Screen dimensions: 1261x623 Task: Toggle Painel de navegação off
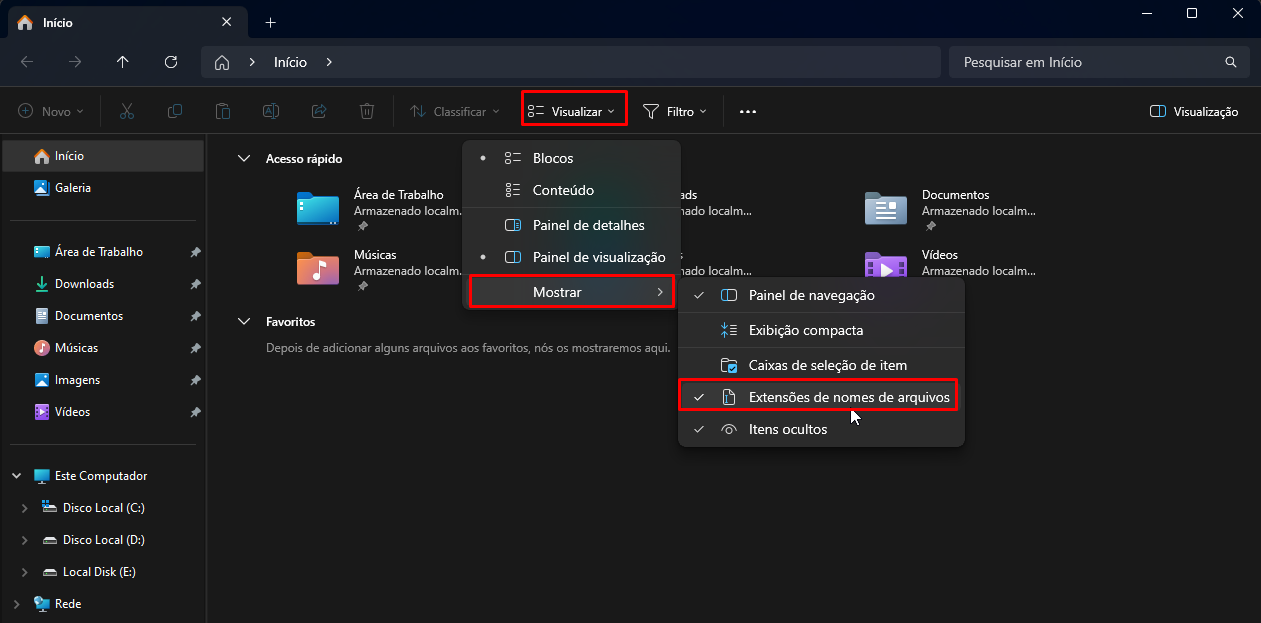pos(811,295)
